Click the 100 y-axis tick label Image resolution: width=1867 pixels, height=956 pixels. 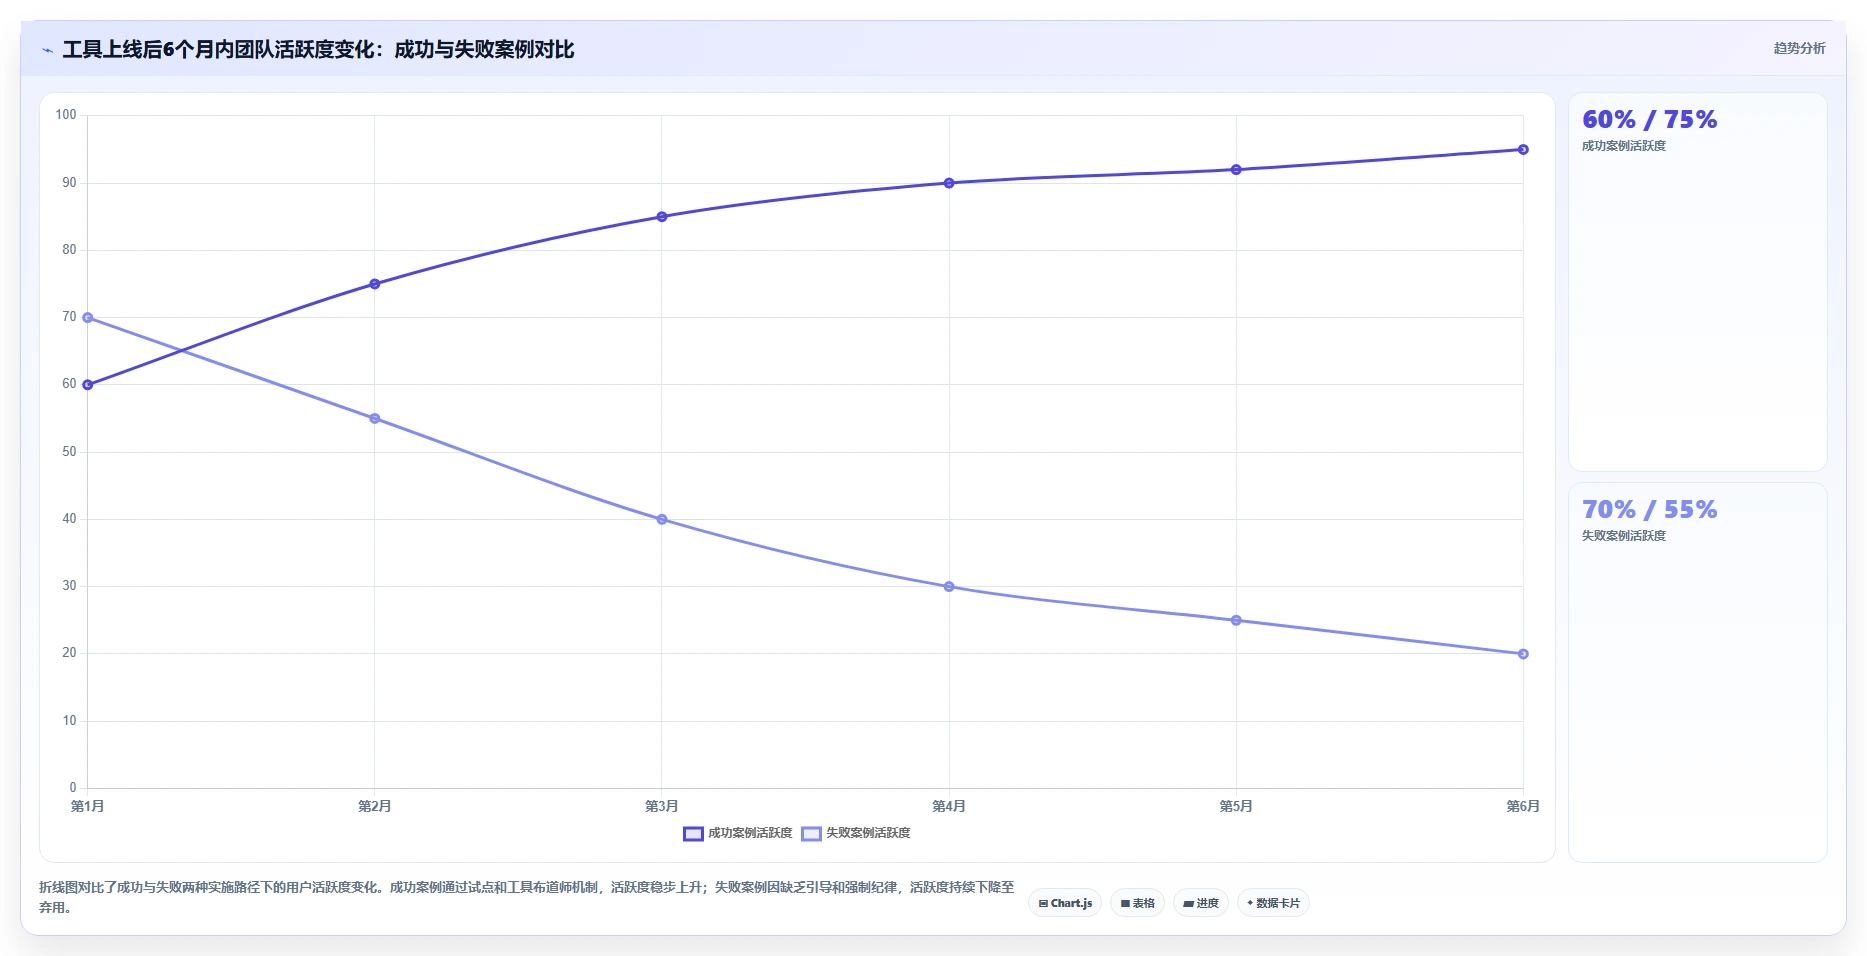[x=66, y=115]
